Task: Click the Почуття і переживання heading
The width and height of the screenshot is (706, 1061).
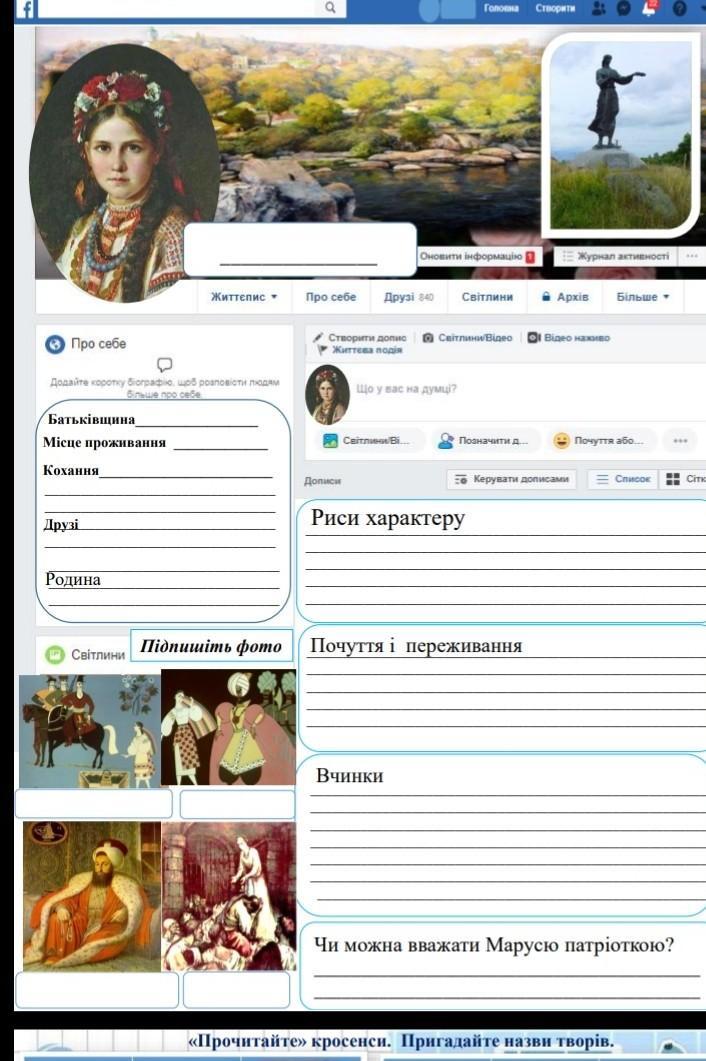Action: tap(416, 646)
